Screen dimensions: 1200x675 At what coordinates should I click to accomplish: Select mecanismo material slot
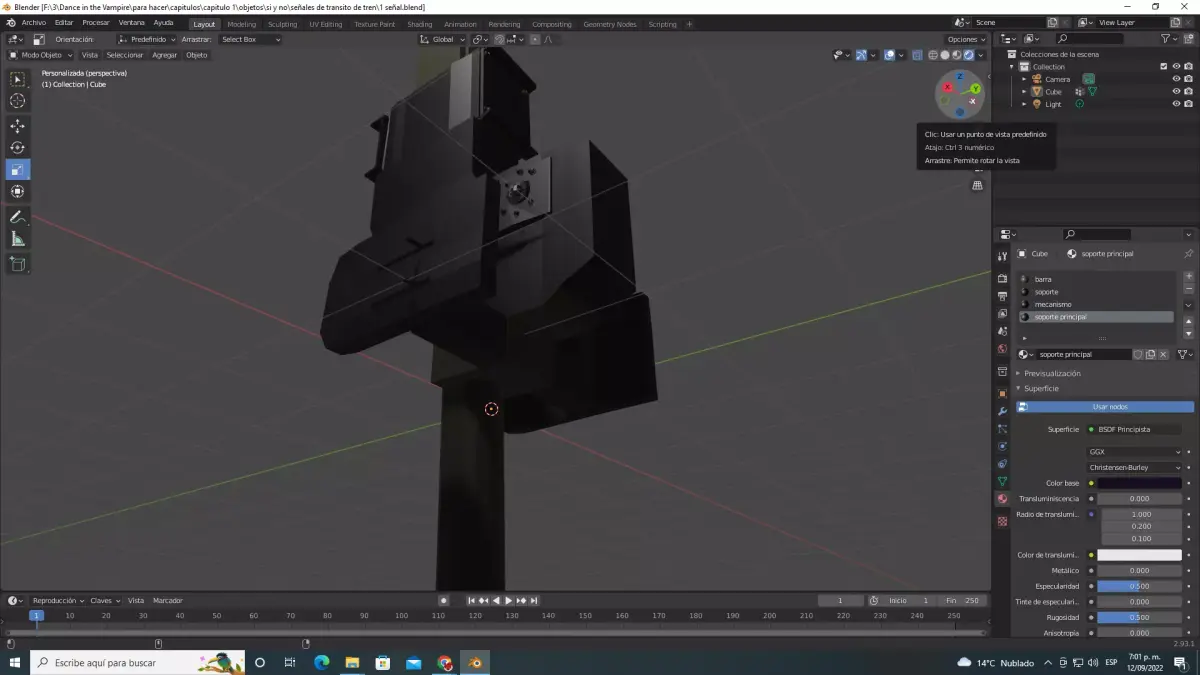pyautogui.click(x=1096, y=304)
